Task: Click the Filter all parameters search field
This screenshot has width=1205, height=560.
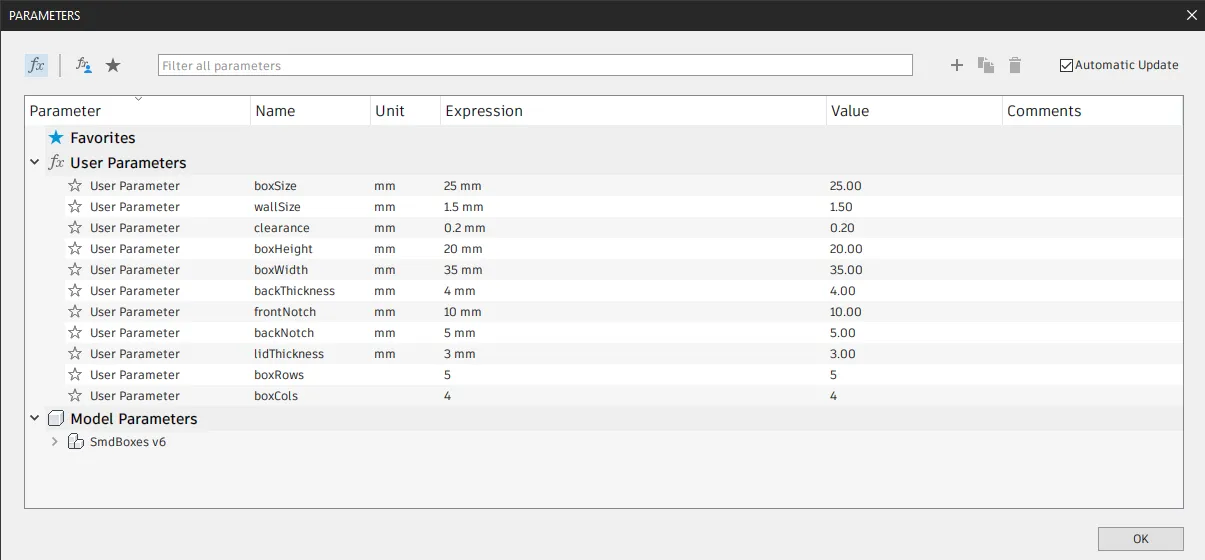Action: tap(535, 65)
